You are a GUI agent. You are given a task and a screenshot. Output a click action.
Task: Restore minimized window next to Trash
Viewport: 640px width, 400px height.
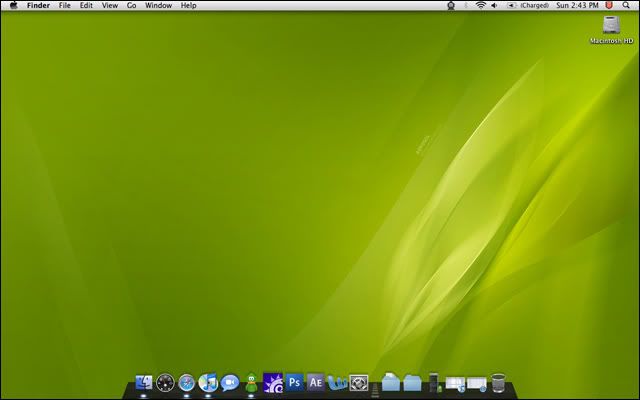click(477, 384)
